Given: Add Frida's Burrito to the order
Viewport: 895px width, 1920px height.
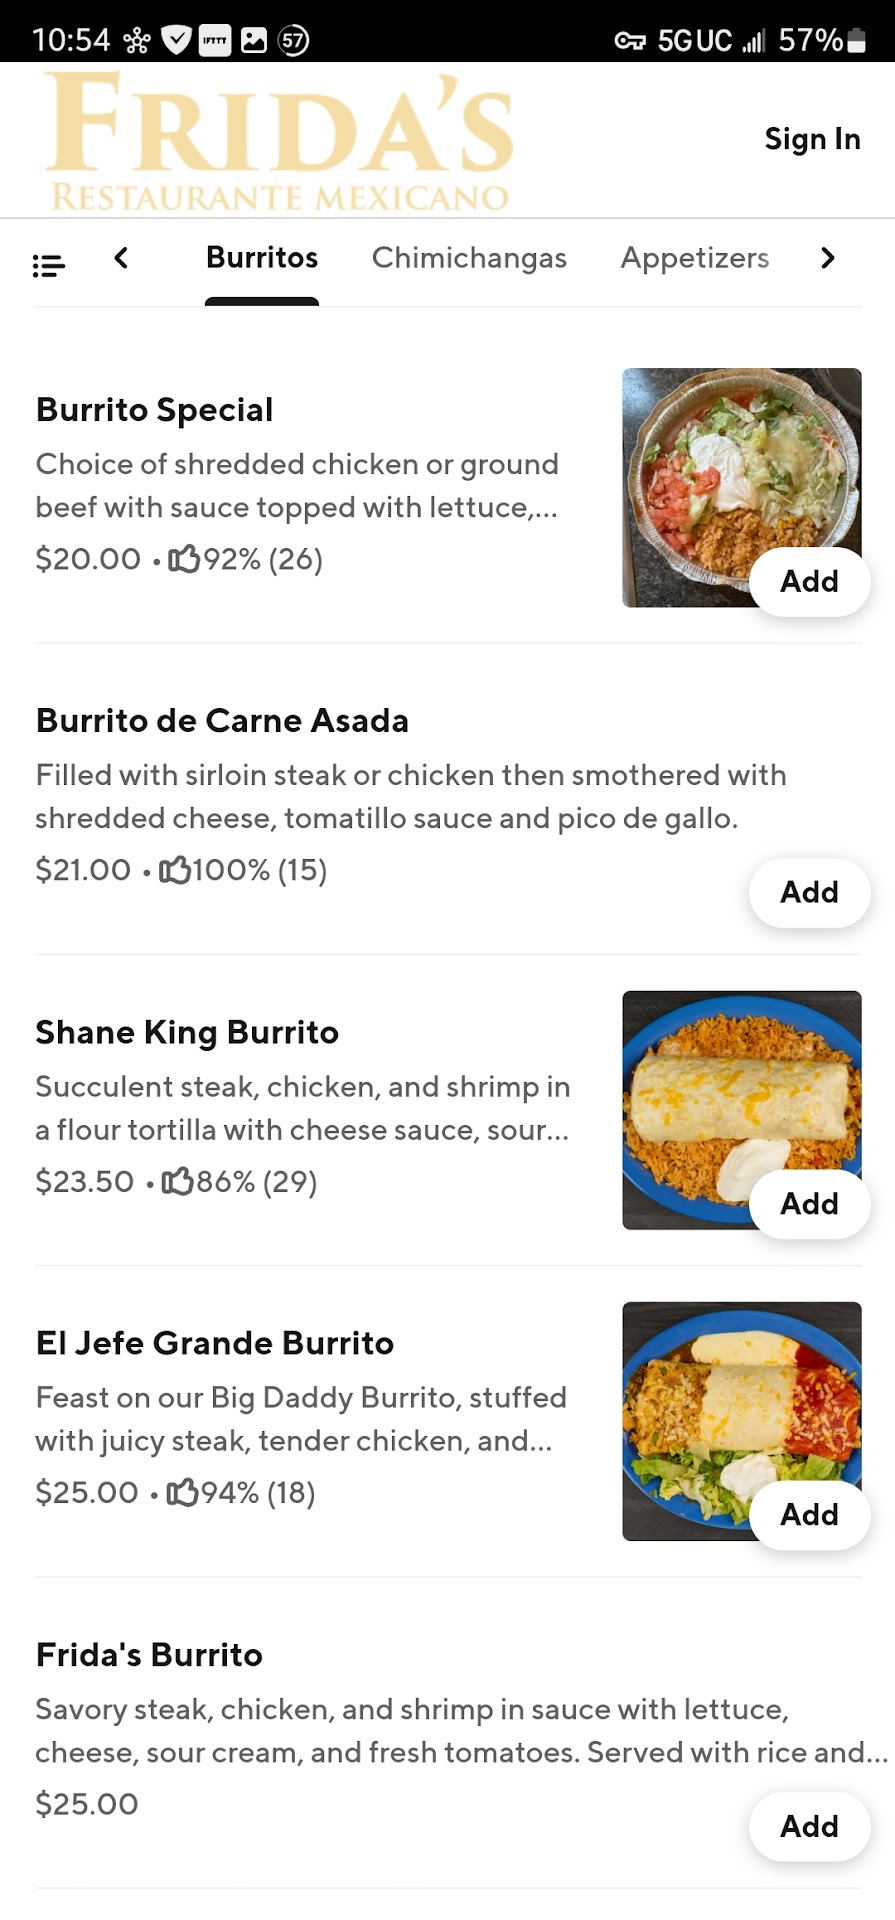Looking at the screenshot, I should pyautogui.click(x=809, y=1826).
